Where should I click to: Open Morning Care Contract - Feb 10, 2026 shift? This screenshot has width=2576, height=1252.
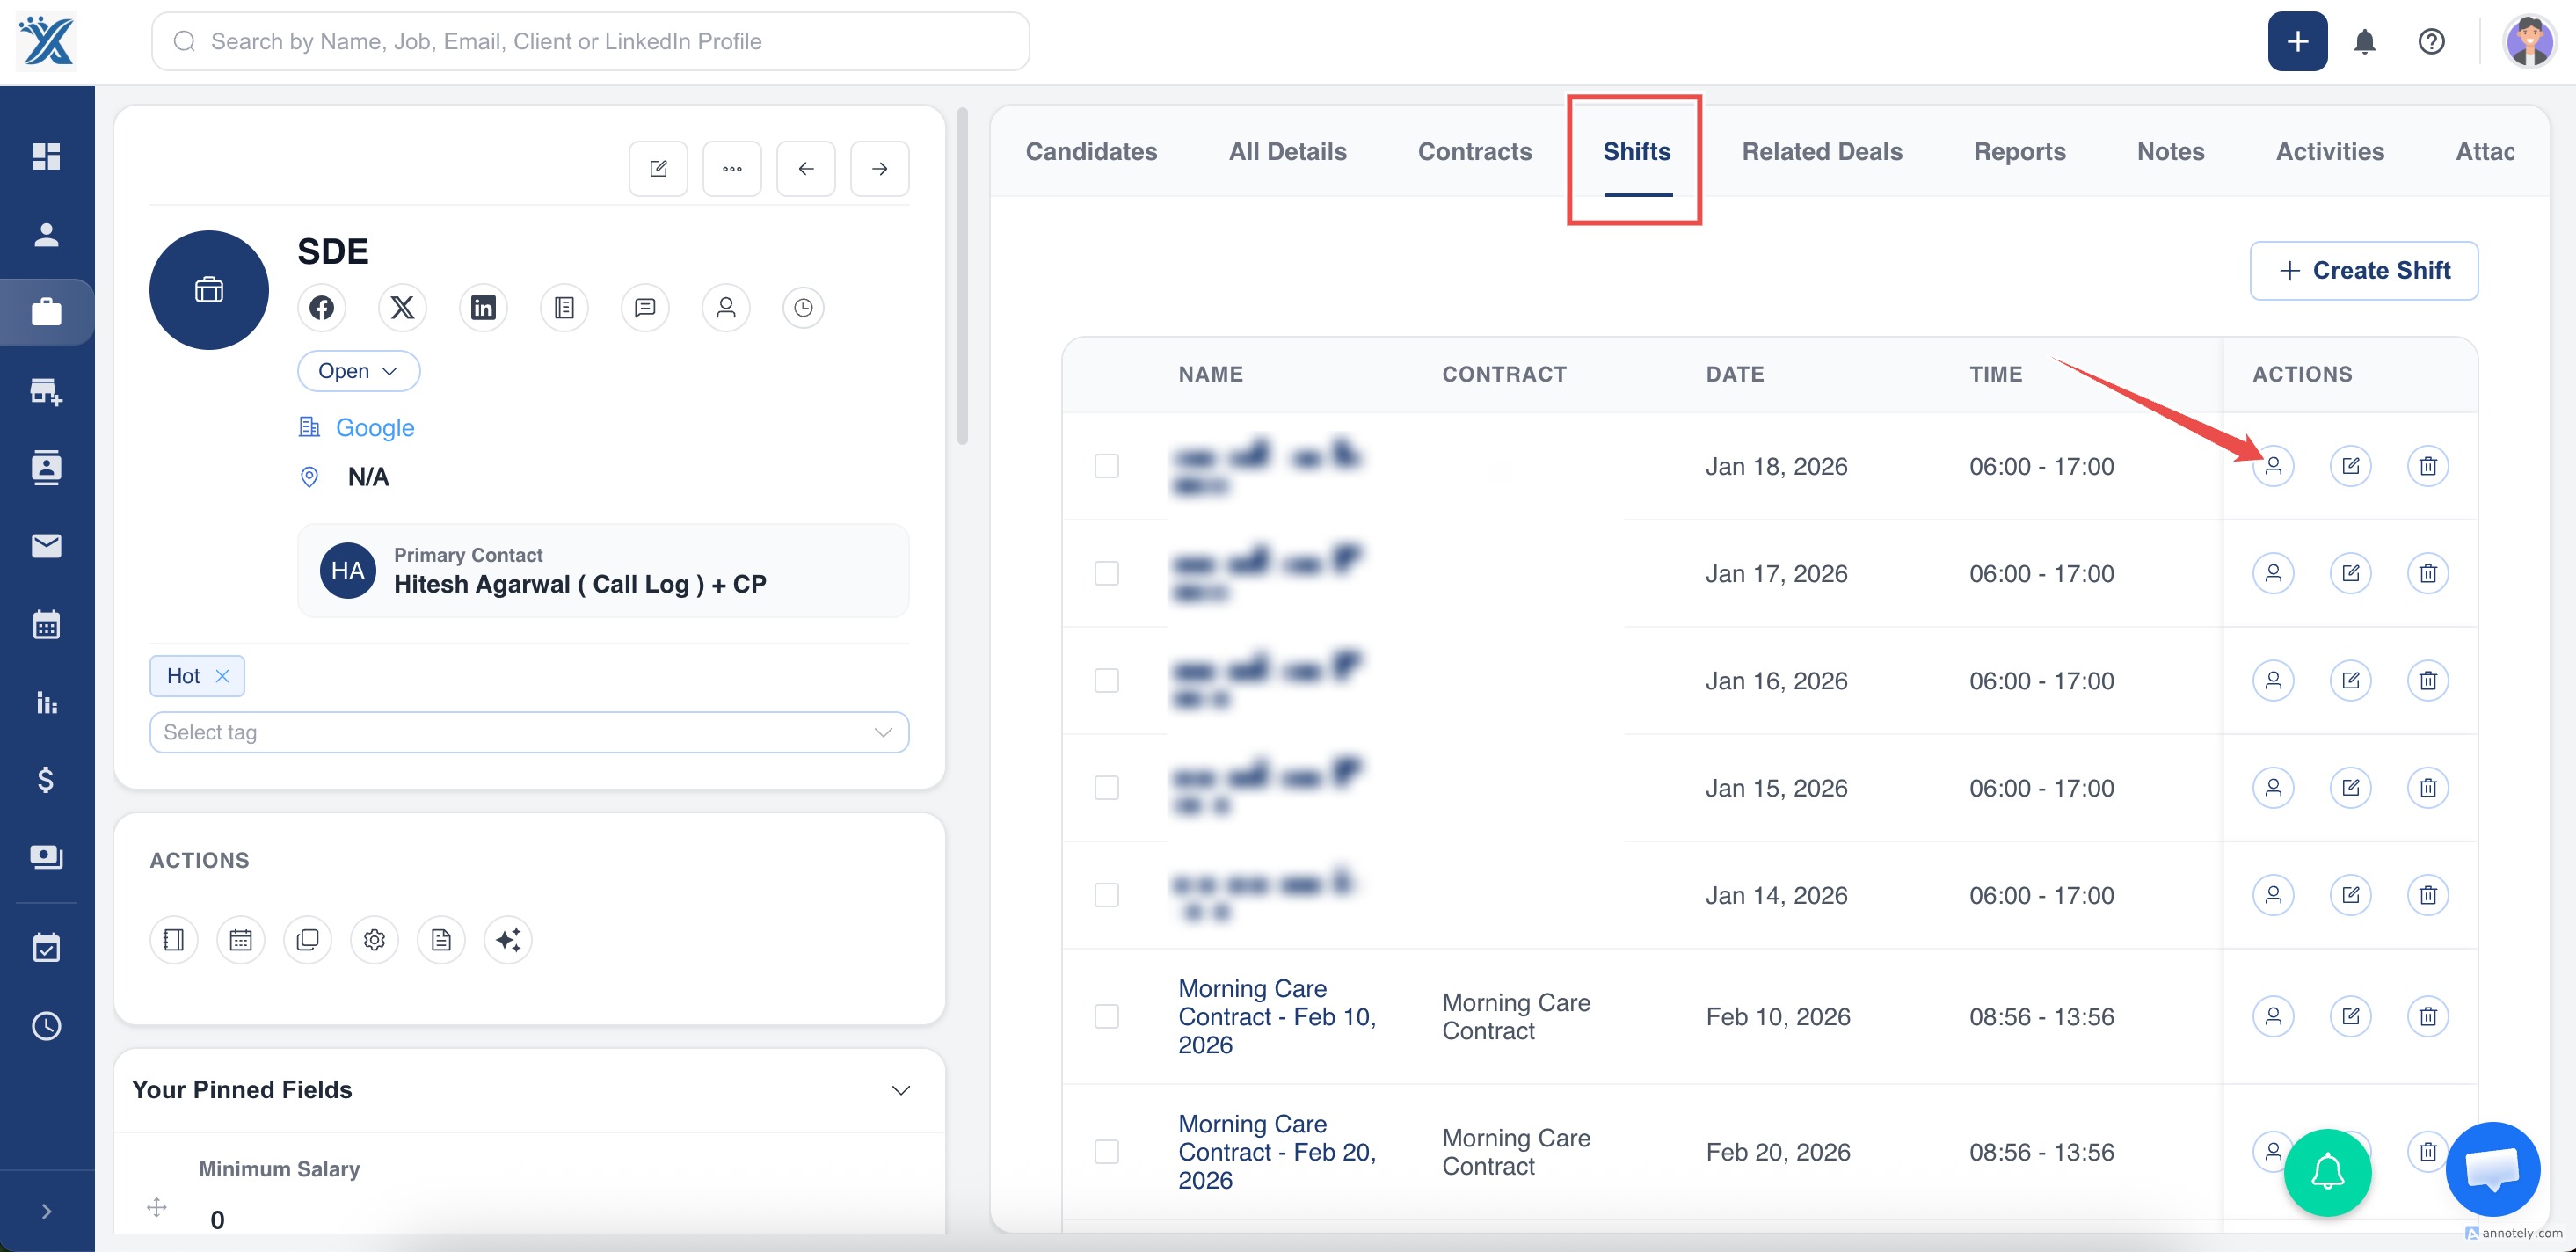coord(1277,1017)
